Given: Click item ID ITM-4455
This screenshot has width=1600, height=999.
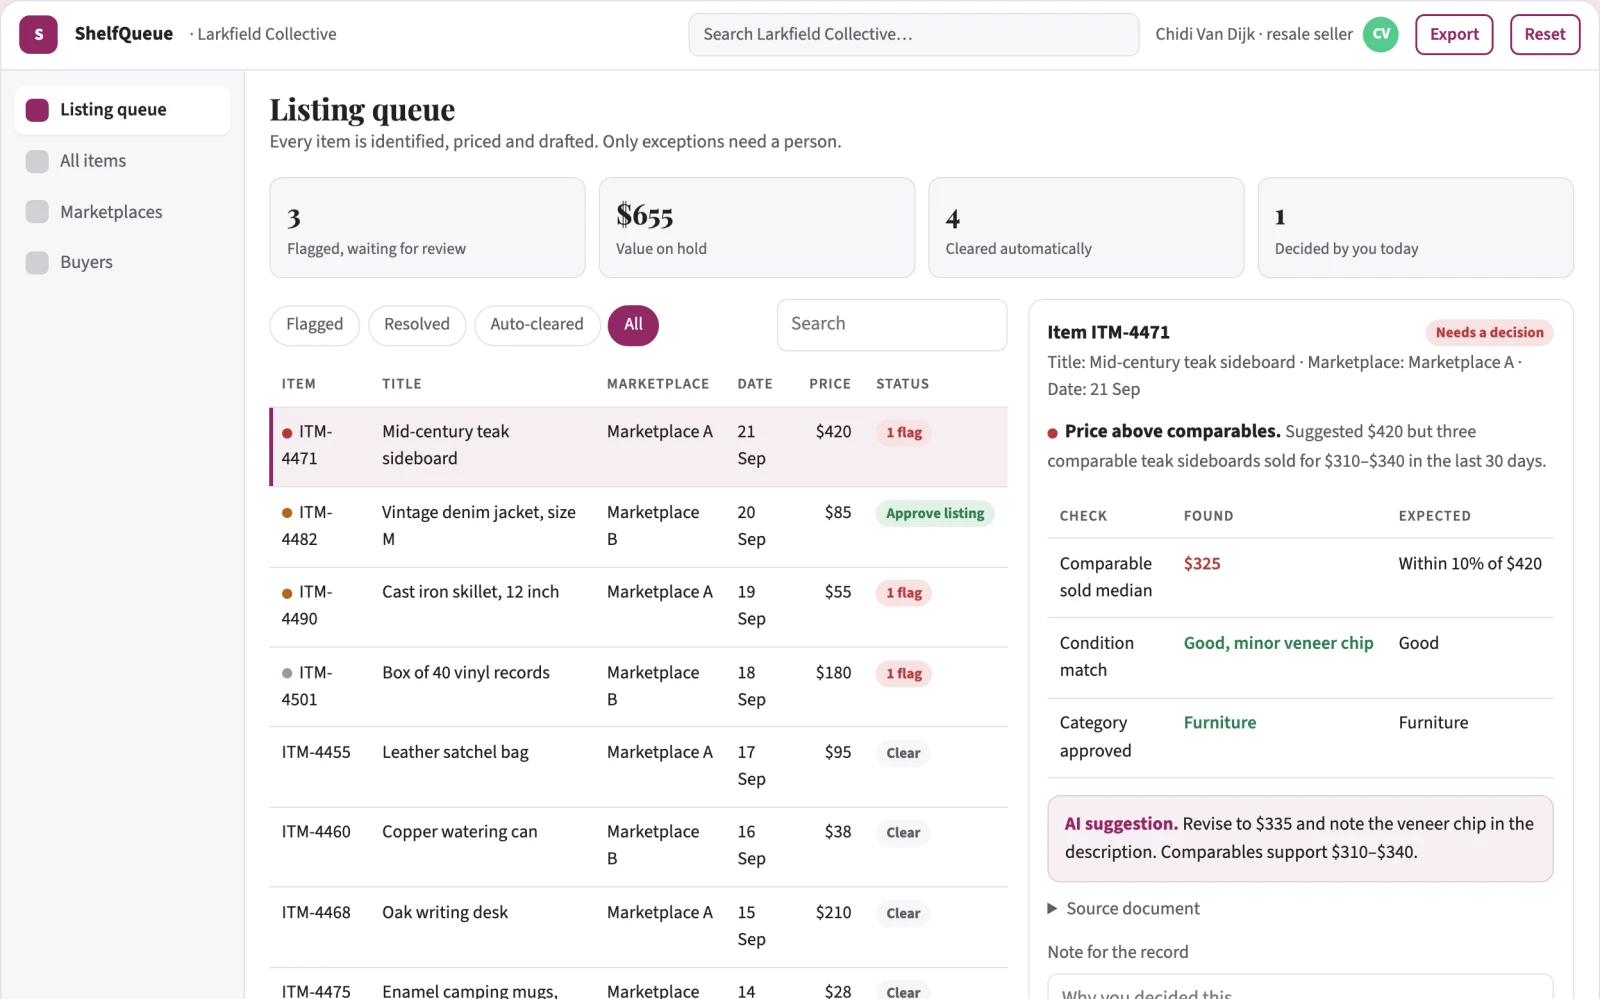Looking at the screenshot, I should pos(316,752).
